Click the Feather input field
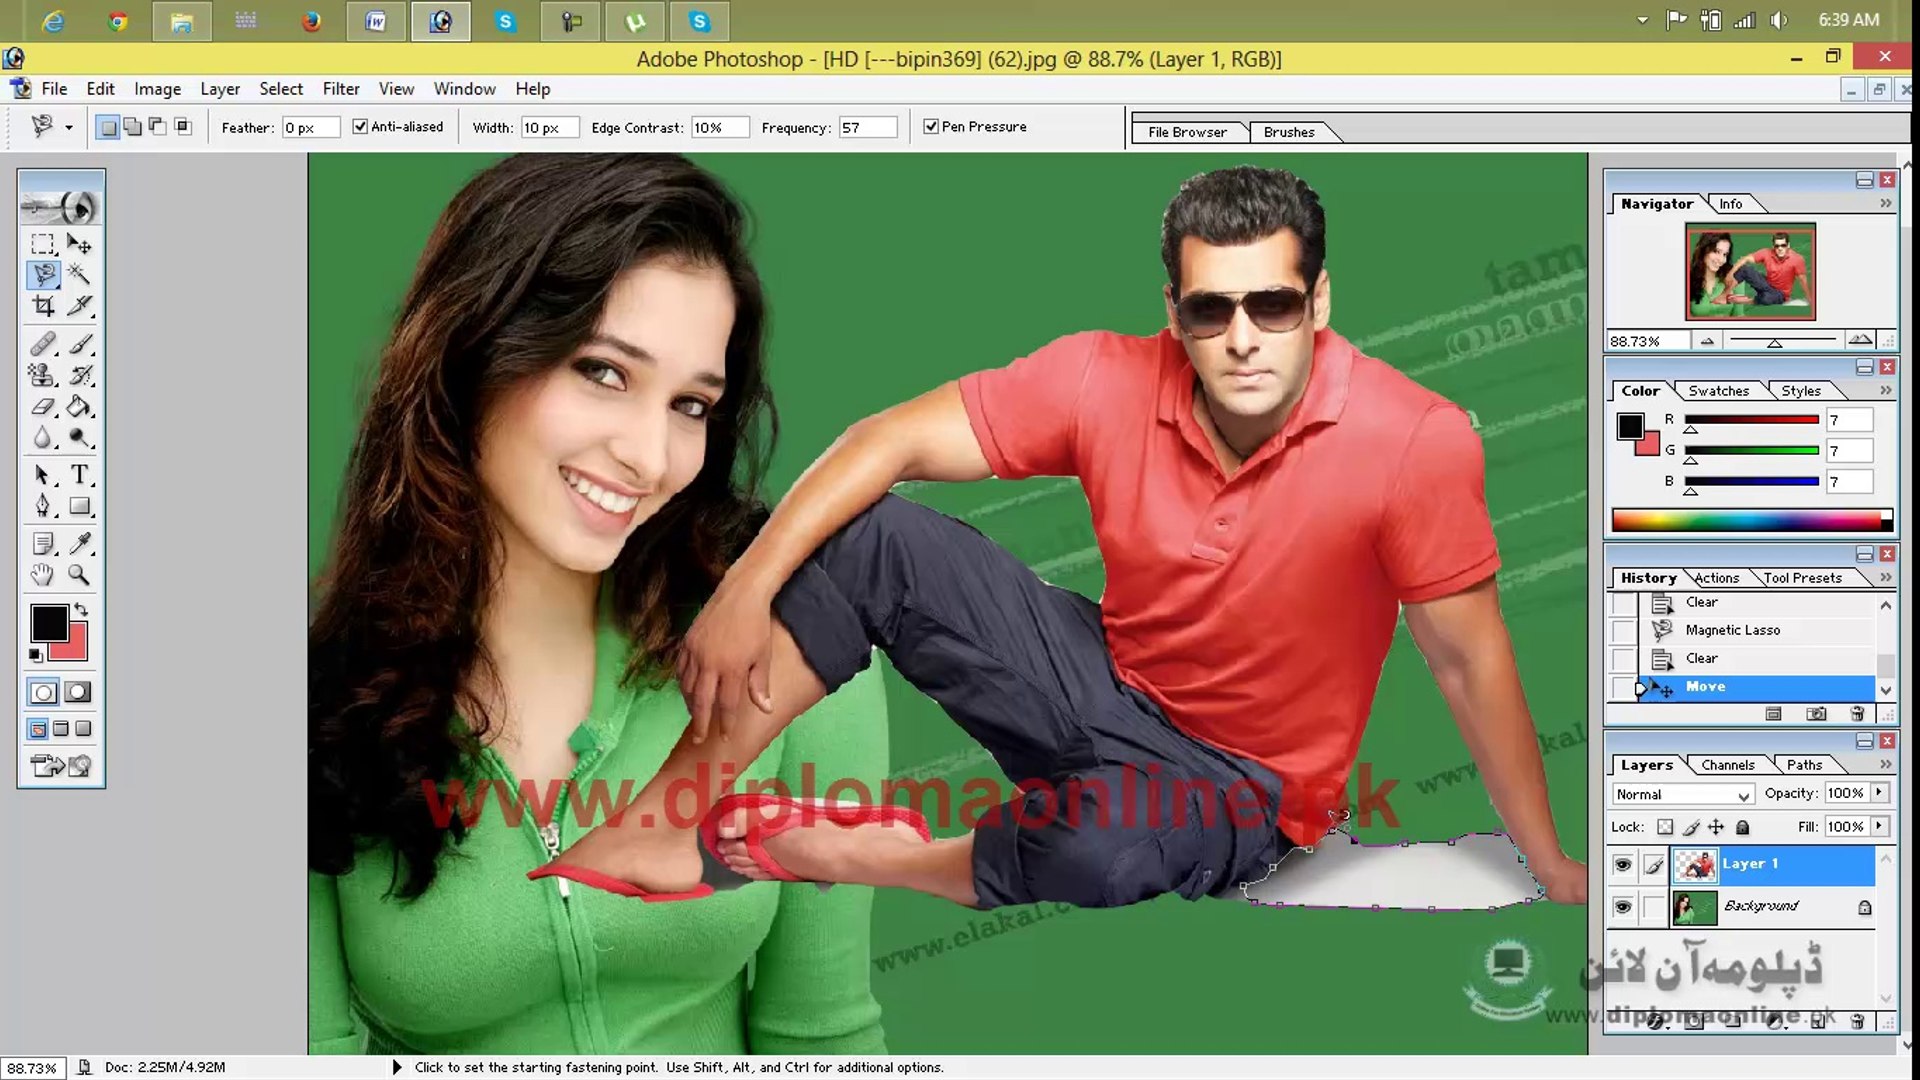This screenshot has width=1920, height=1080. point(309,128)
